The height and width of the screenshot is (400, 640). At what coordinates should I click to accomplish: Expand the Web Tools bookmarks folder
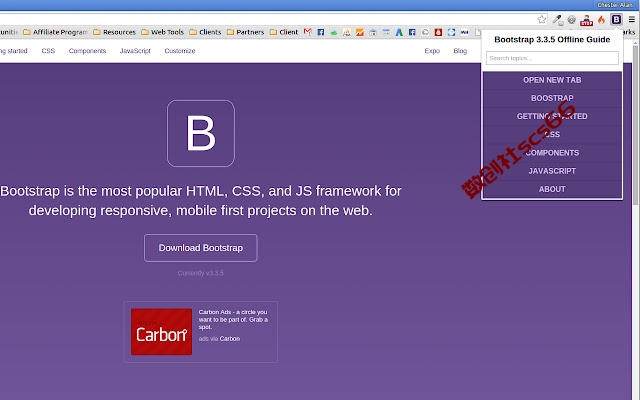tap(162, 32)
